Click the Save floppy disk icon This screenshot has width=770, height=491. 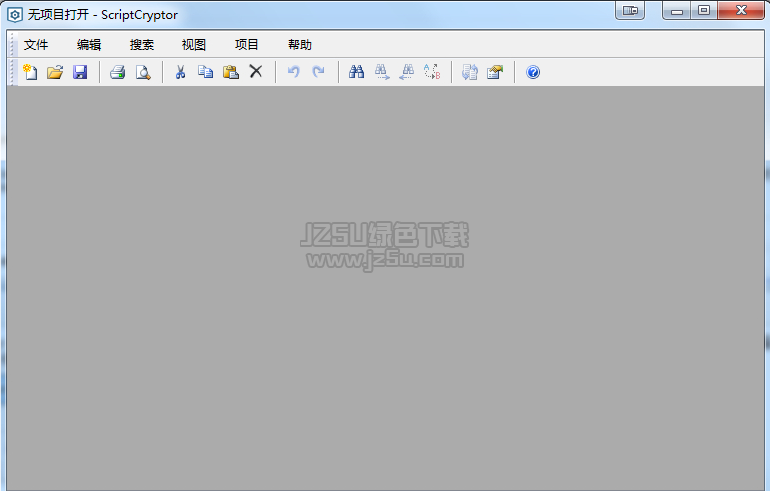coord(80,72)
